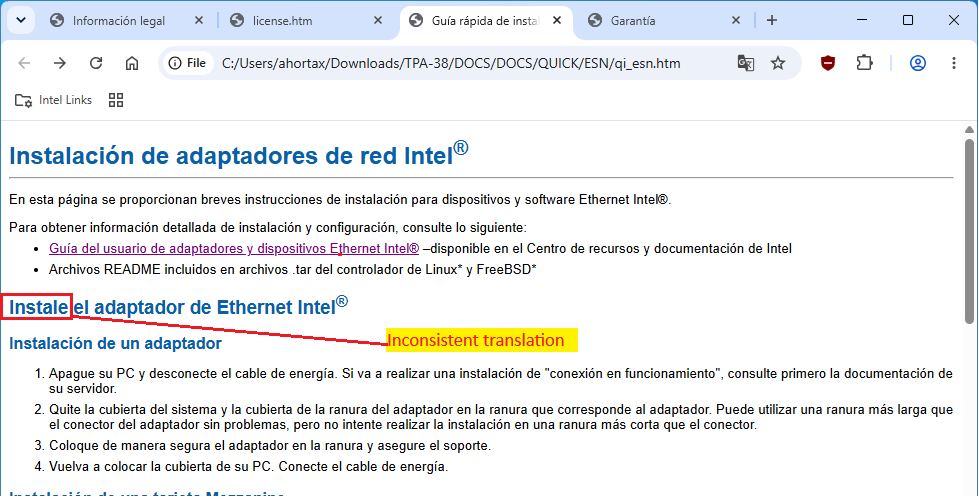Bookmark this page with the star icon

point(777,63)
